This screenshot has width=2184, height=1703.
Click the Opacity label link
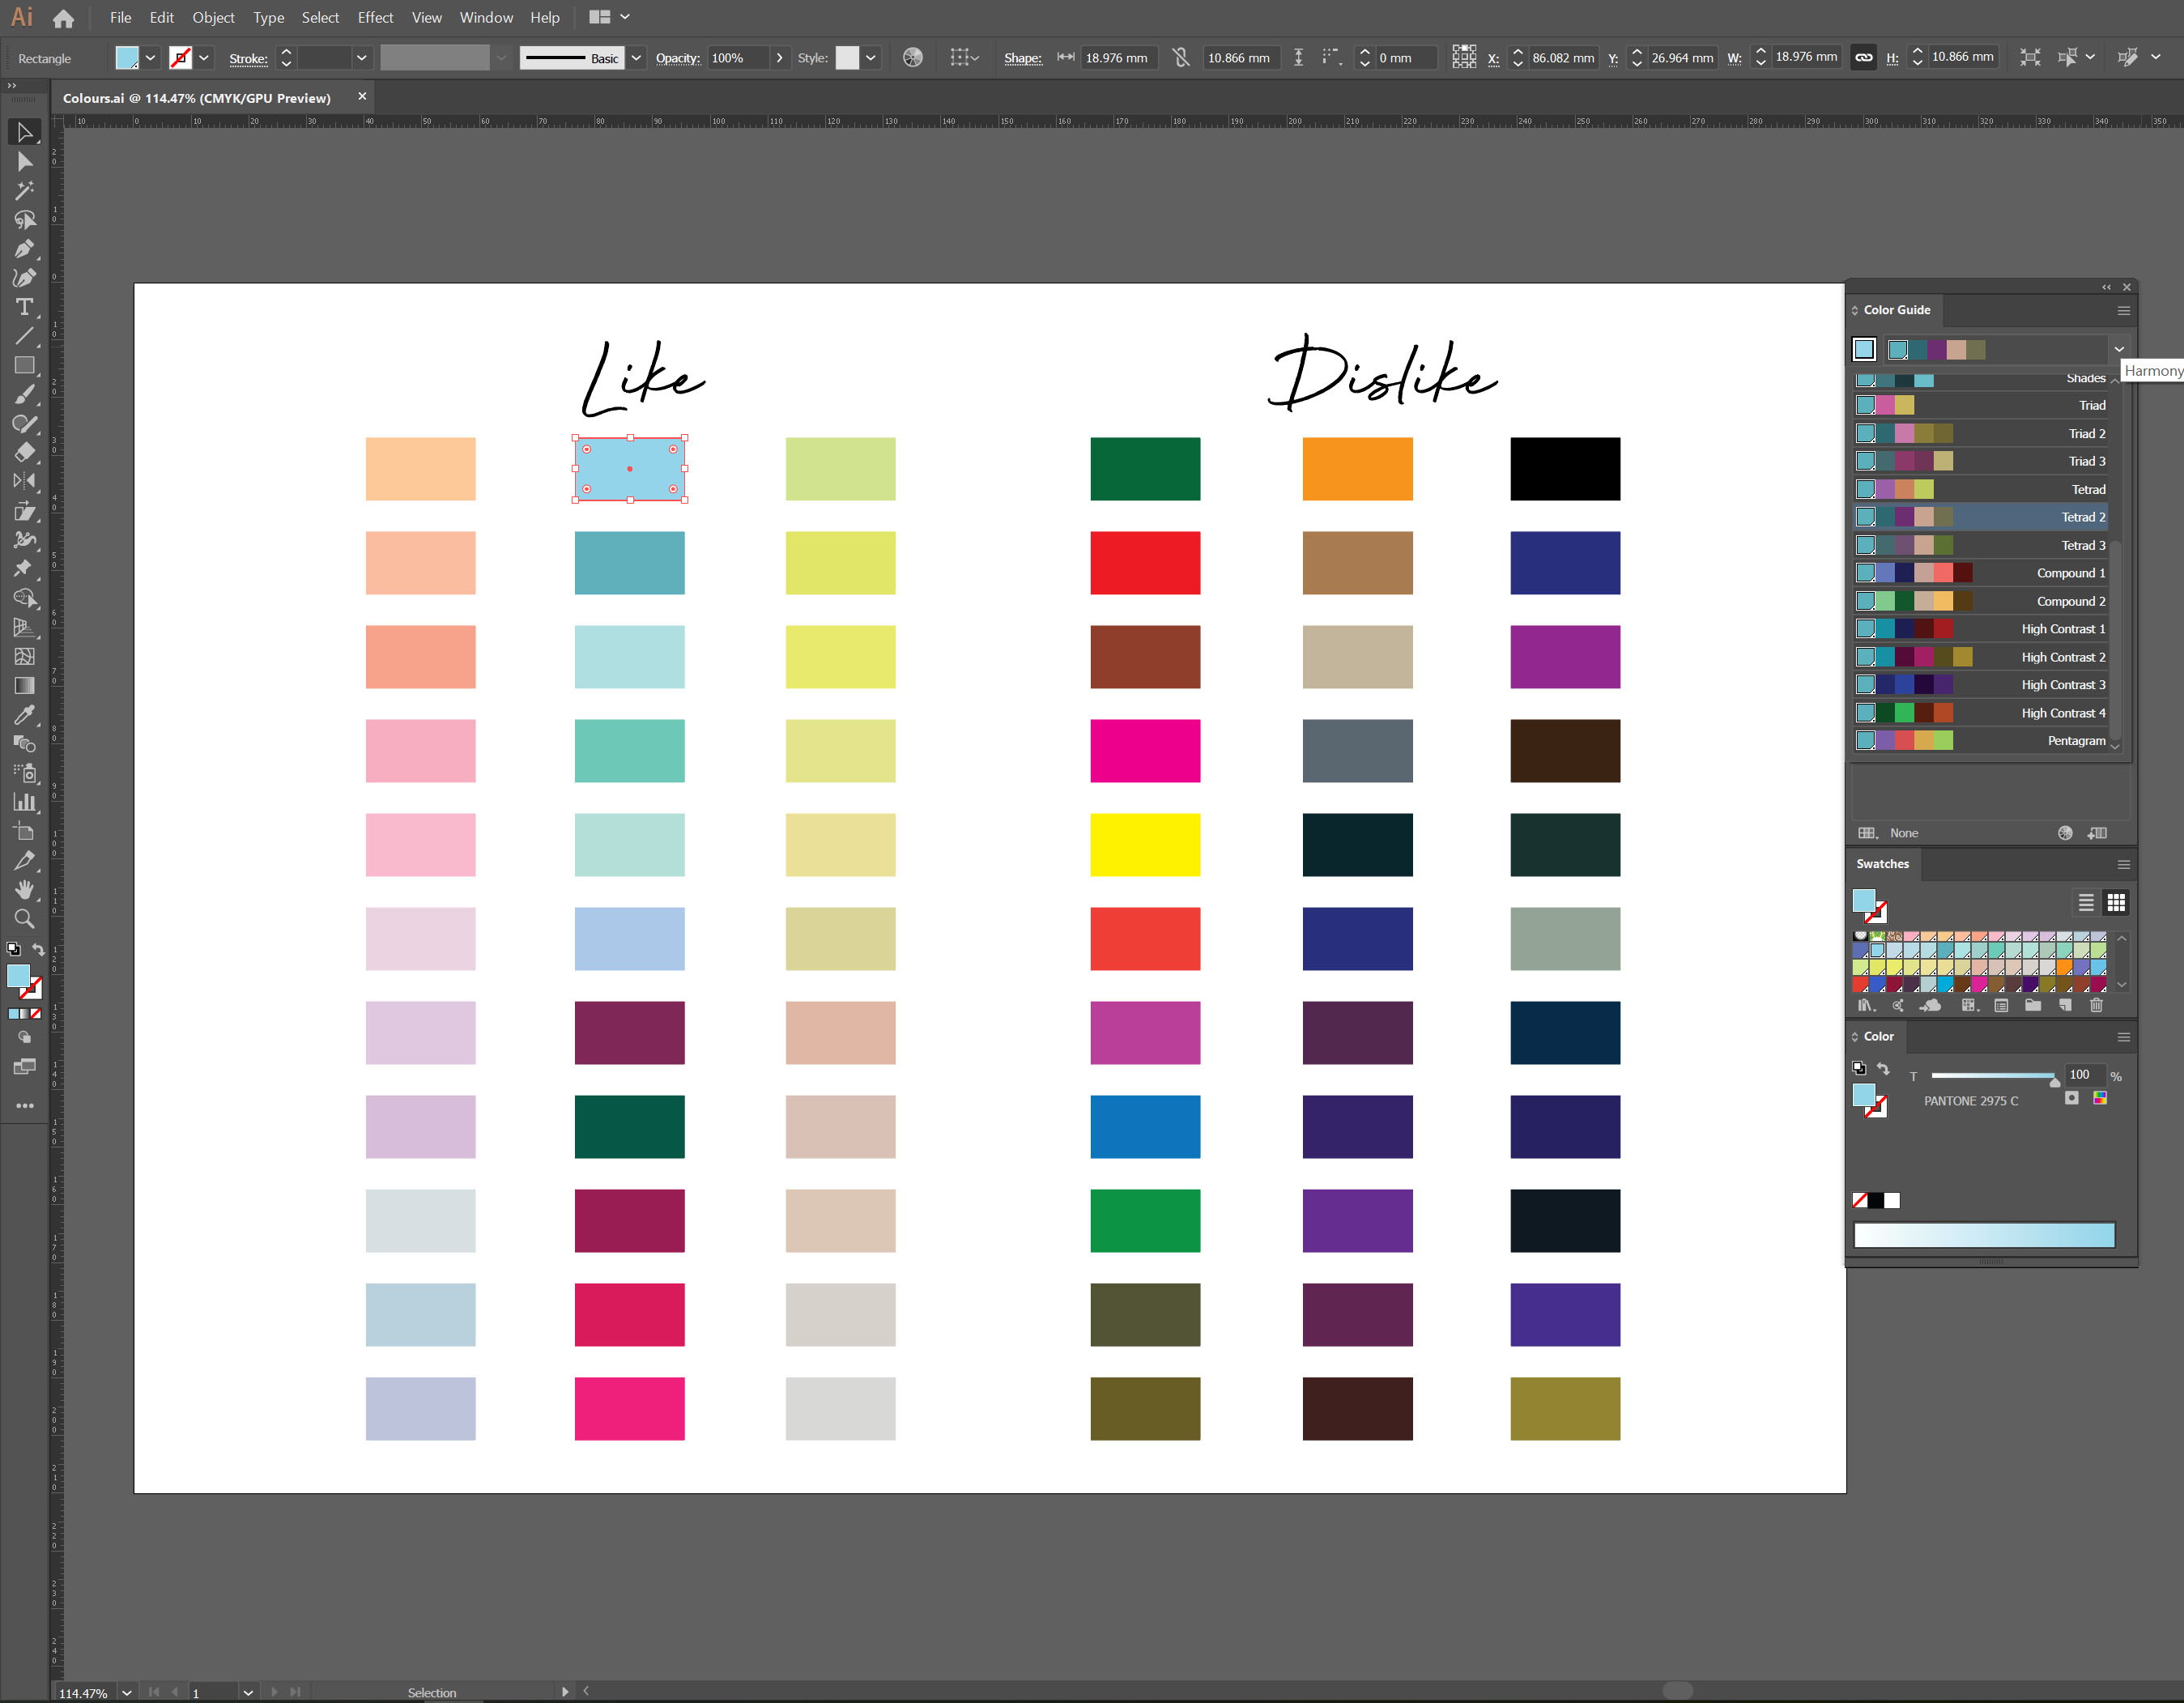pyautogui.click(x=677, y=58)
